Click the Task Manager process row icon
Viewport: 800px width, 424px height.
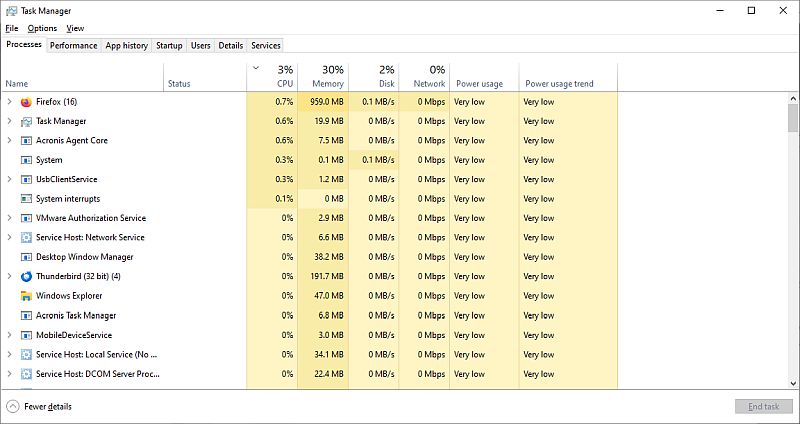pos(26,121)
